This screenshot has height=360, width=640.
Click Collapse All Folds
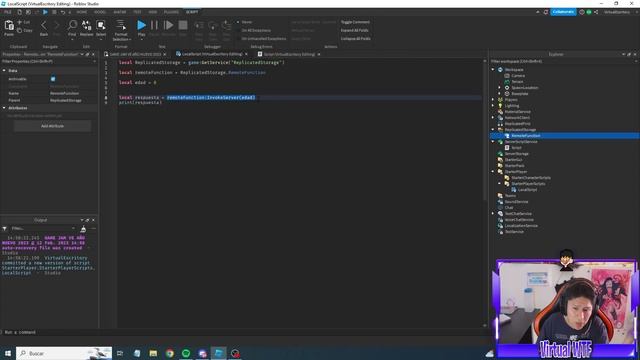(x=356, y=38)
